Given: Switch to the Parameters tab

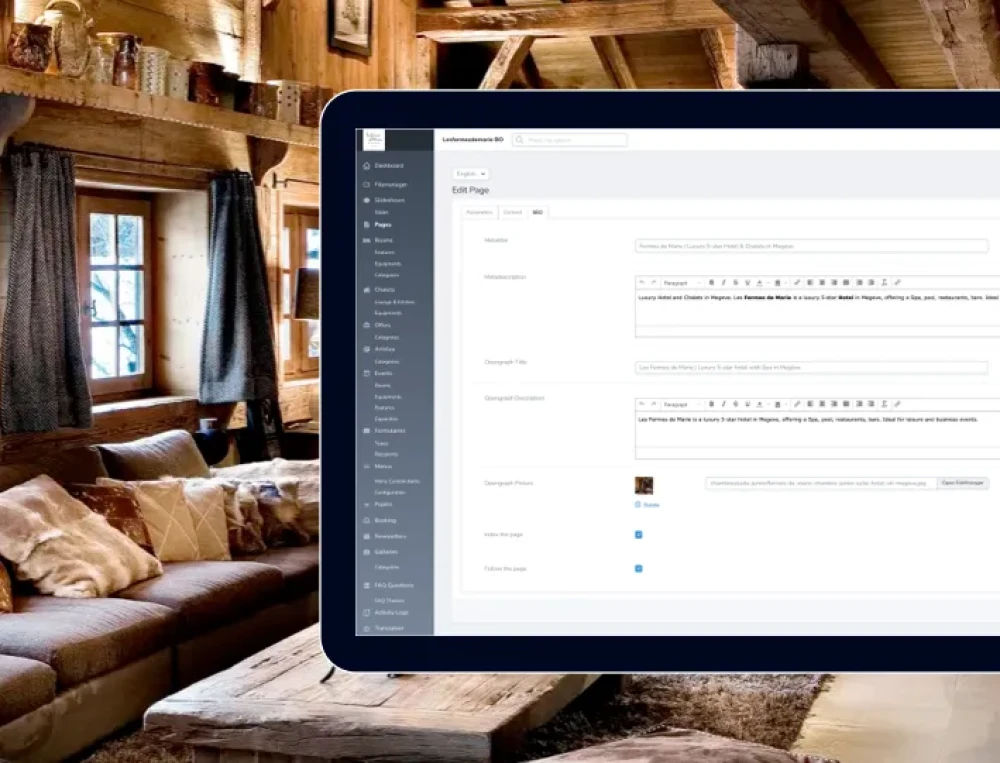Looking at the screenshot, I should 479,213.
